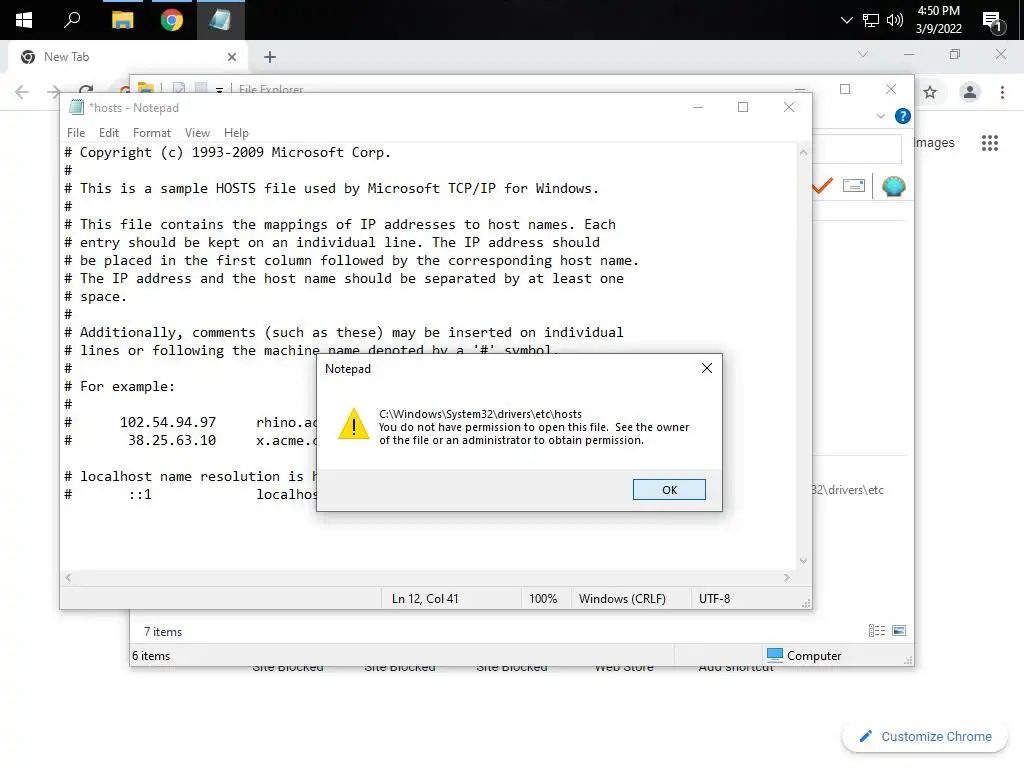Viewport: 1024px width, 768px height.
Task: Click the yellow warning icon in dialog
Action: point(353,424)
